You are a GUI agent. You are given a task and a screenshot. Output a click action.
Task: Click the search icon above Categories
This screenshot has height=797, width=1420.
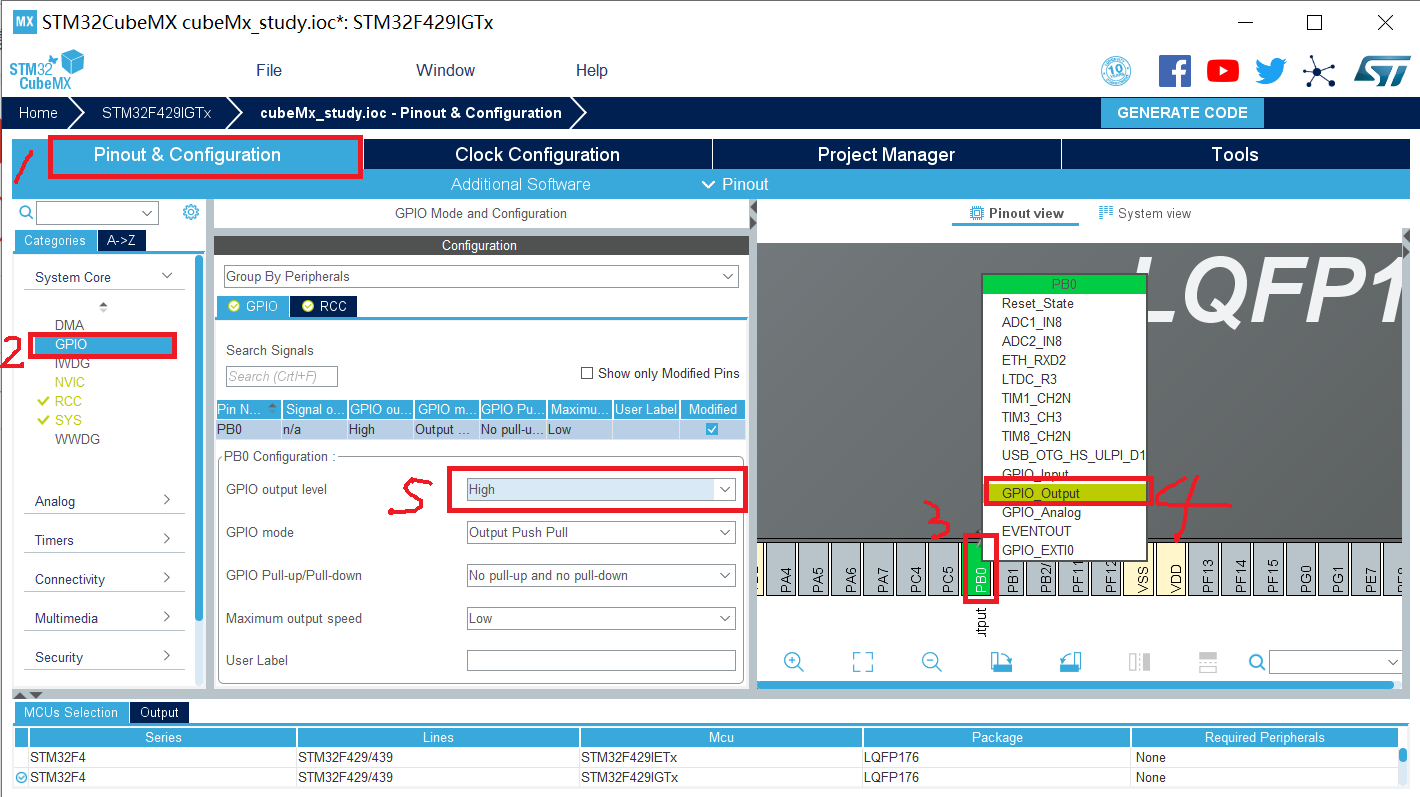(26, 213)
